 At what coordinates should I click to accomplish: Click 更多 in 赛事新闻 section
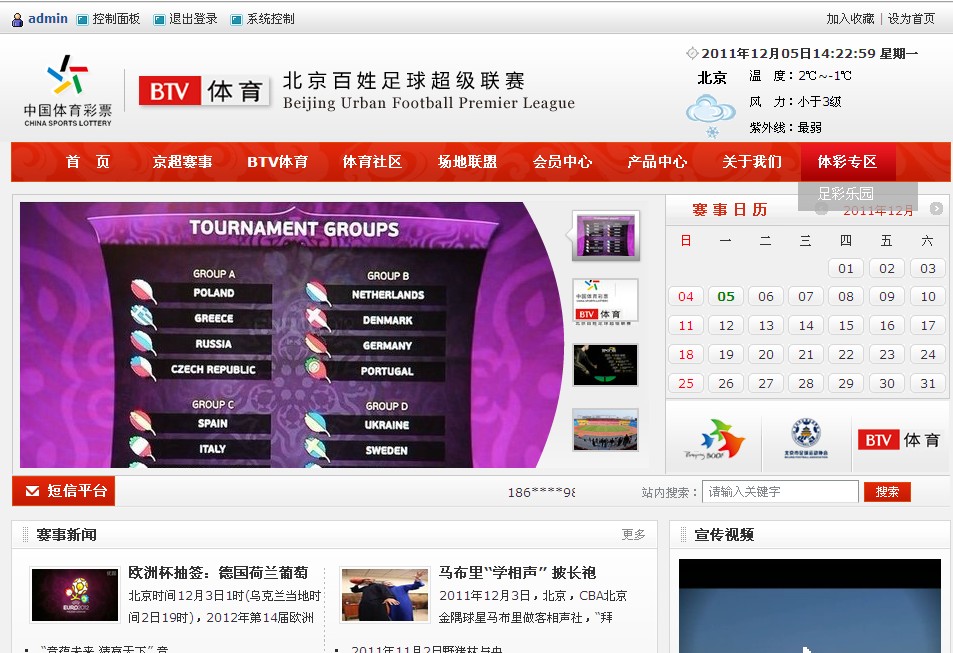633,534
